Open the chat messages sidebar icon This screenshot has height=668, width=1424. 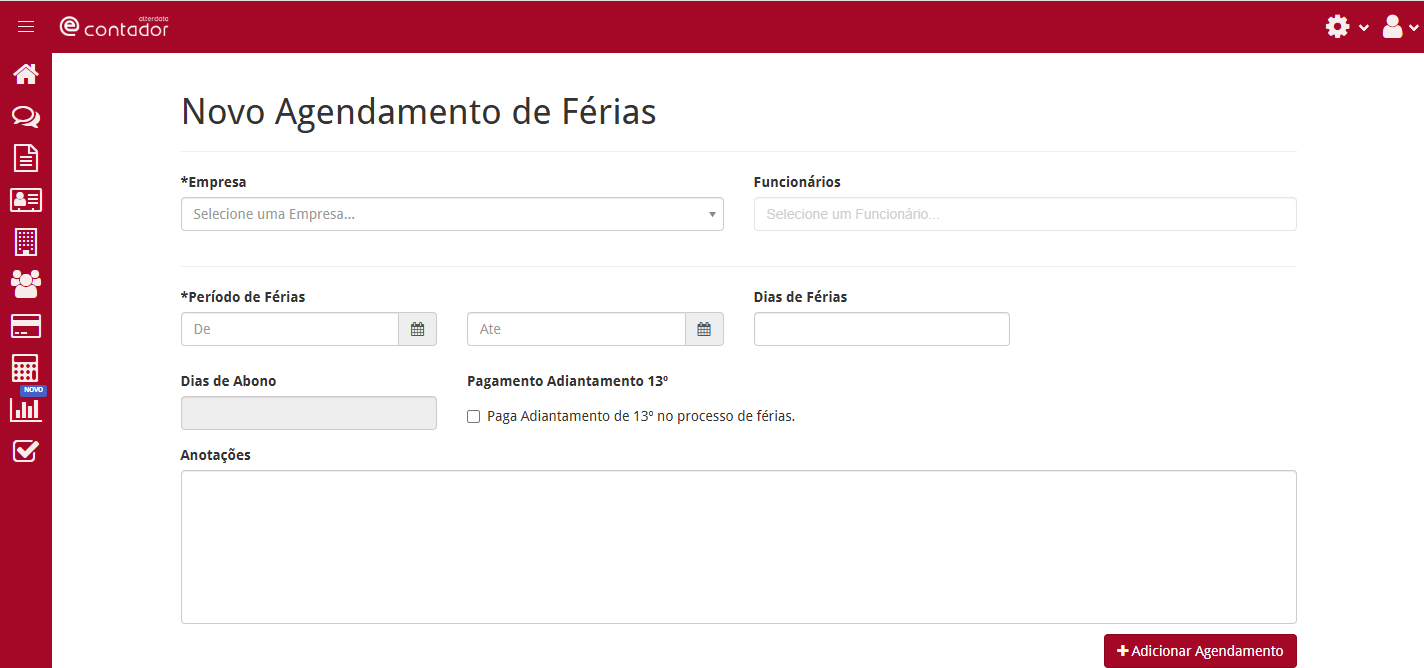(26, 117)
